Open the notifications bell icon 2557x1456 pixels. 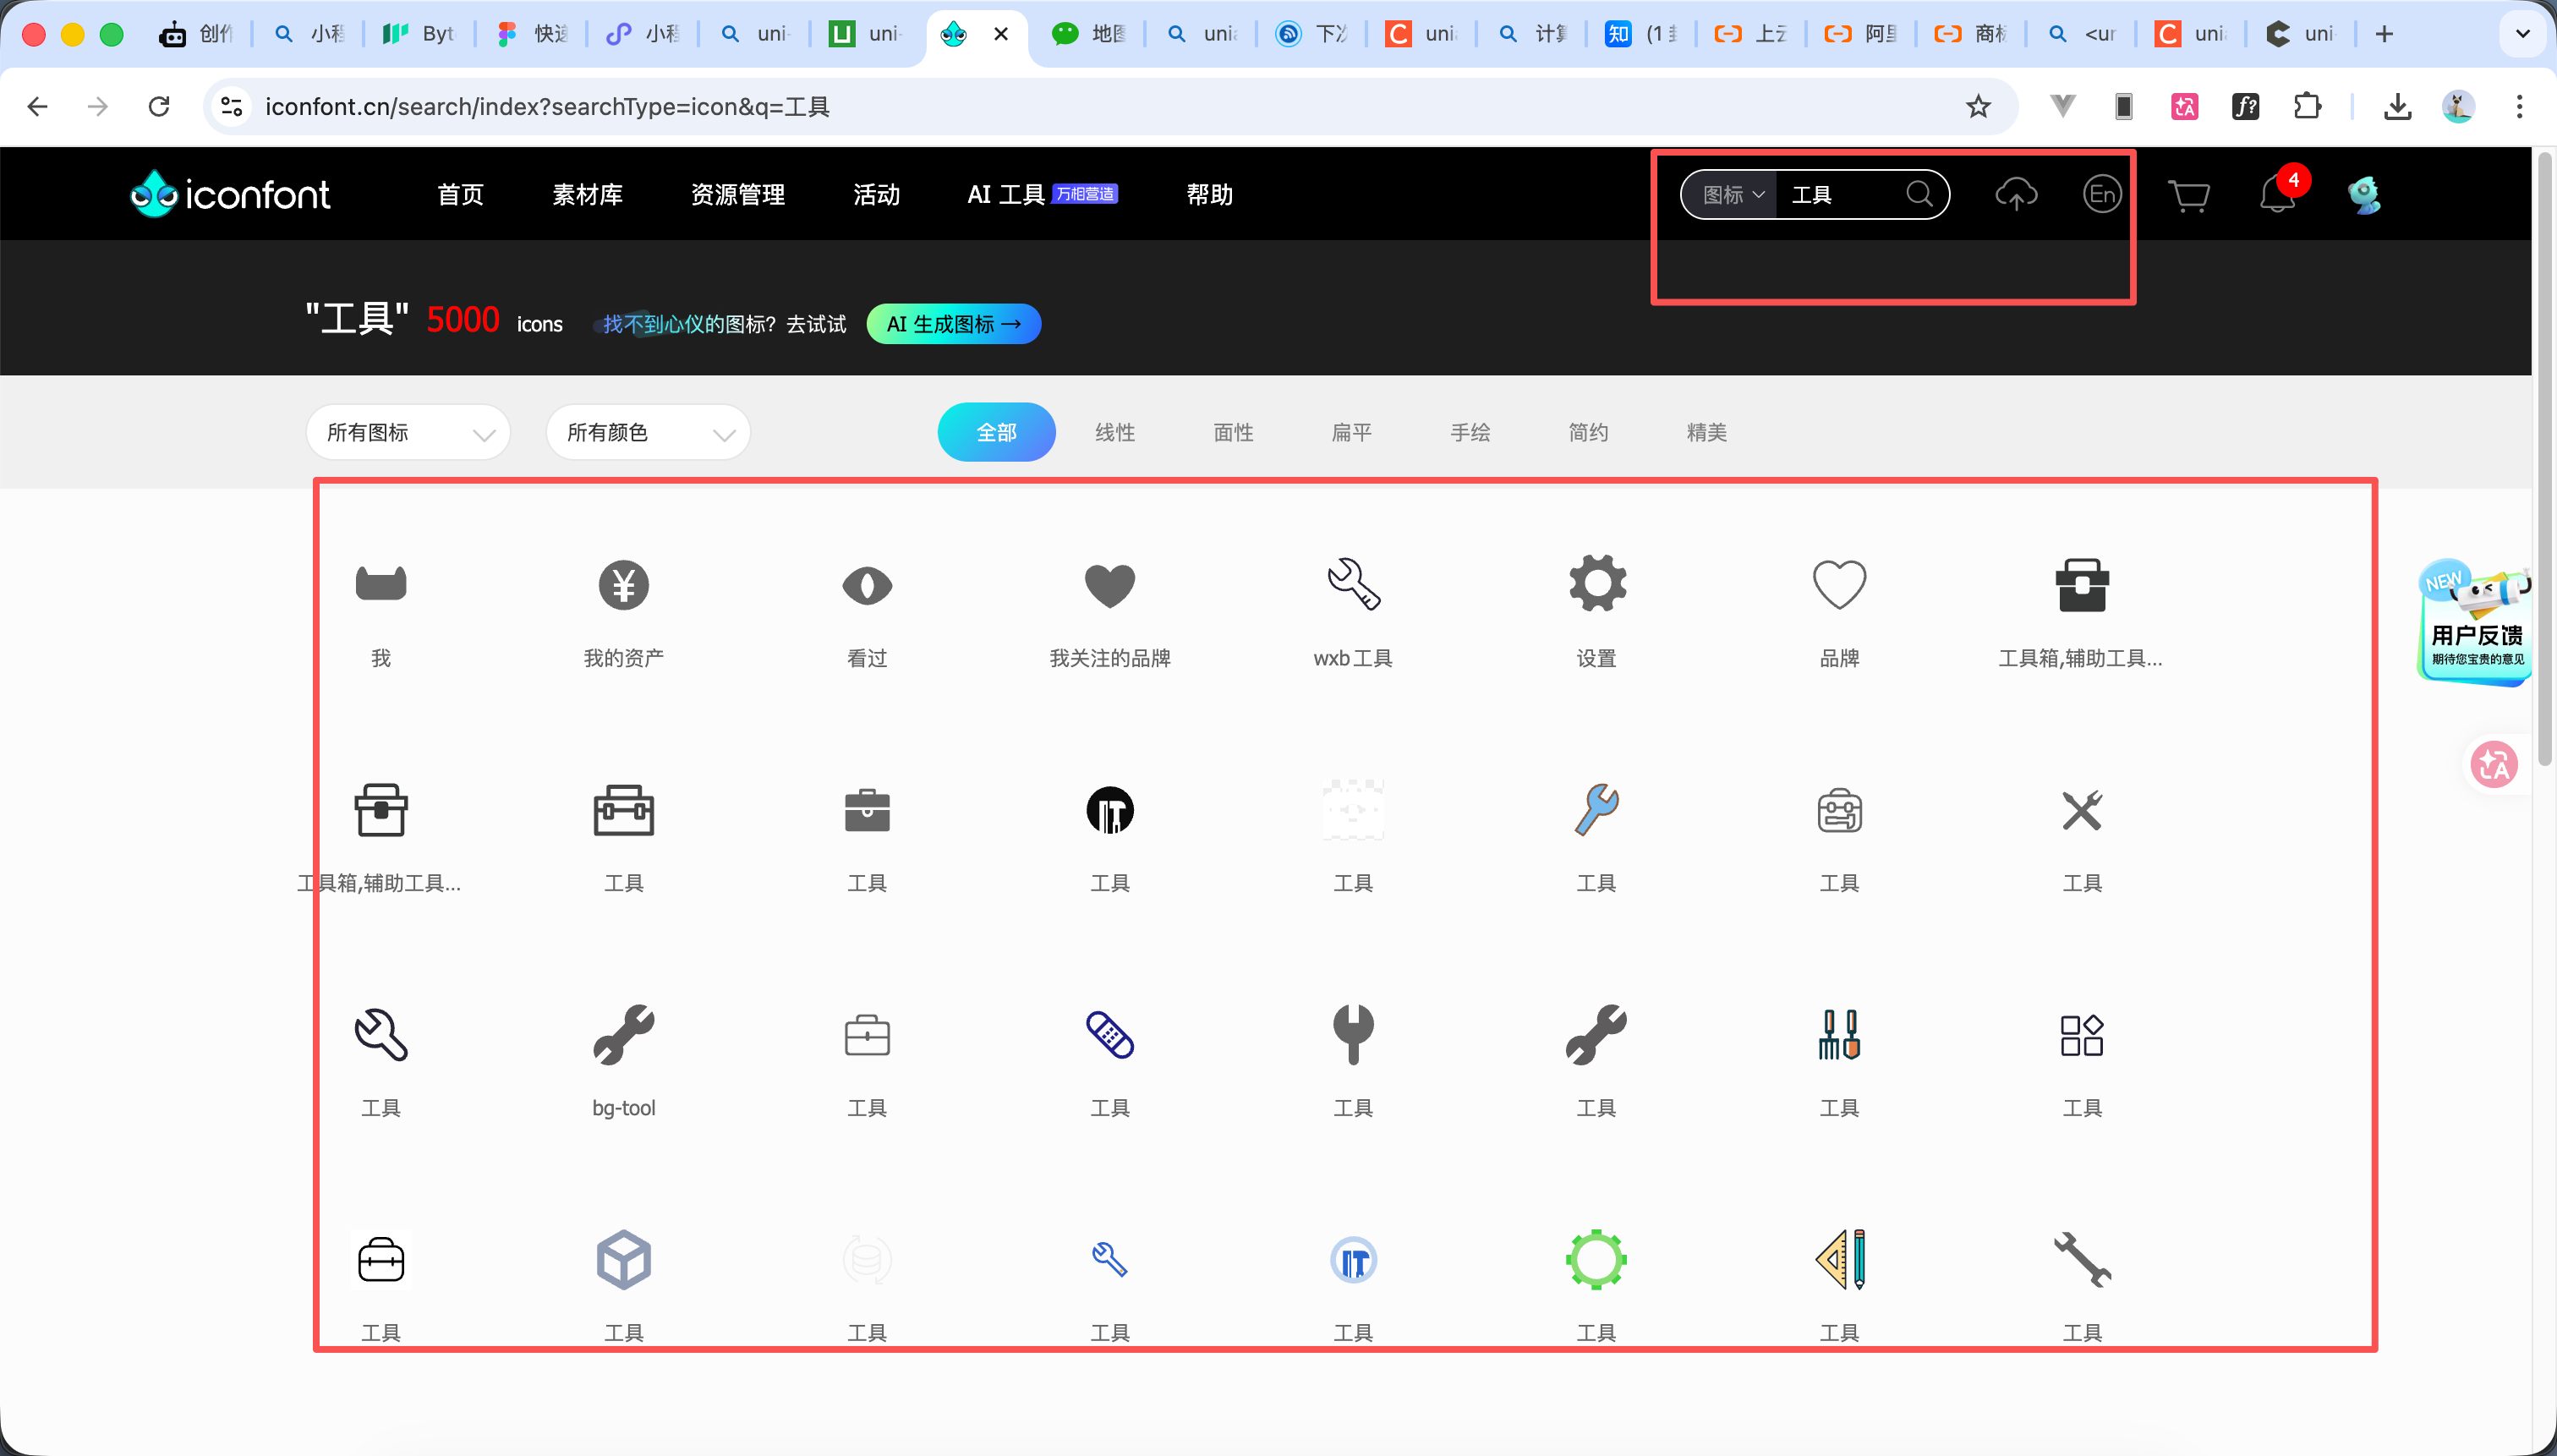tap(2277, 195)
